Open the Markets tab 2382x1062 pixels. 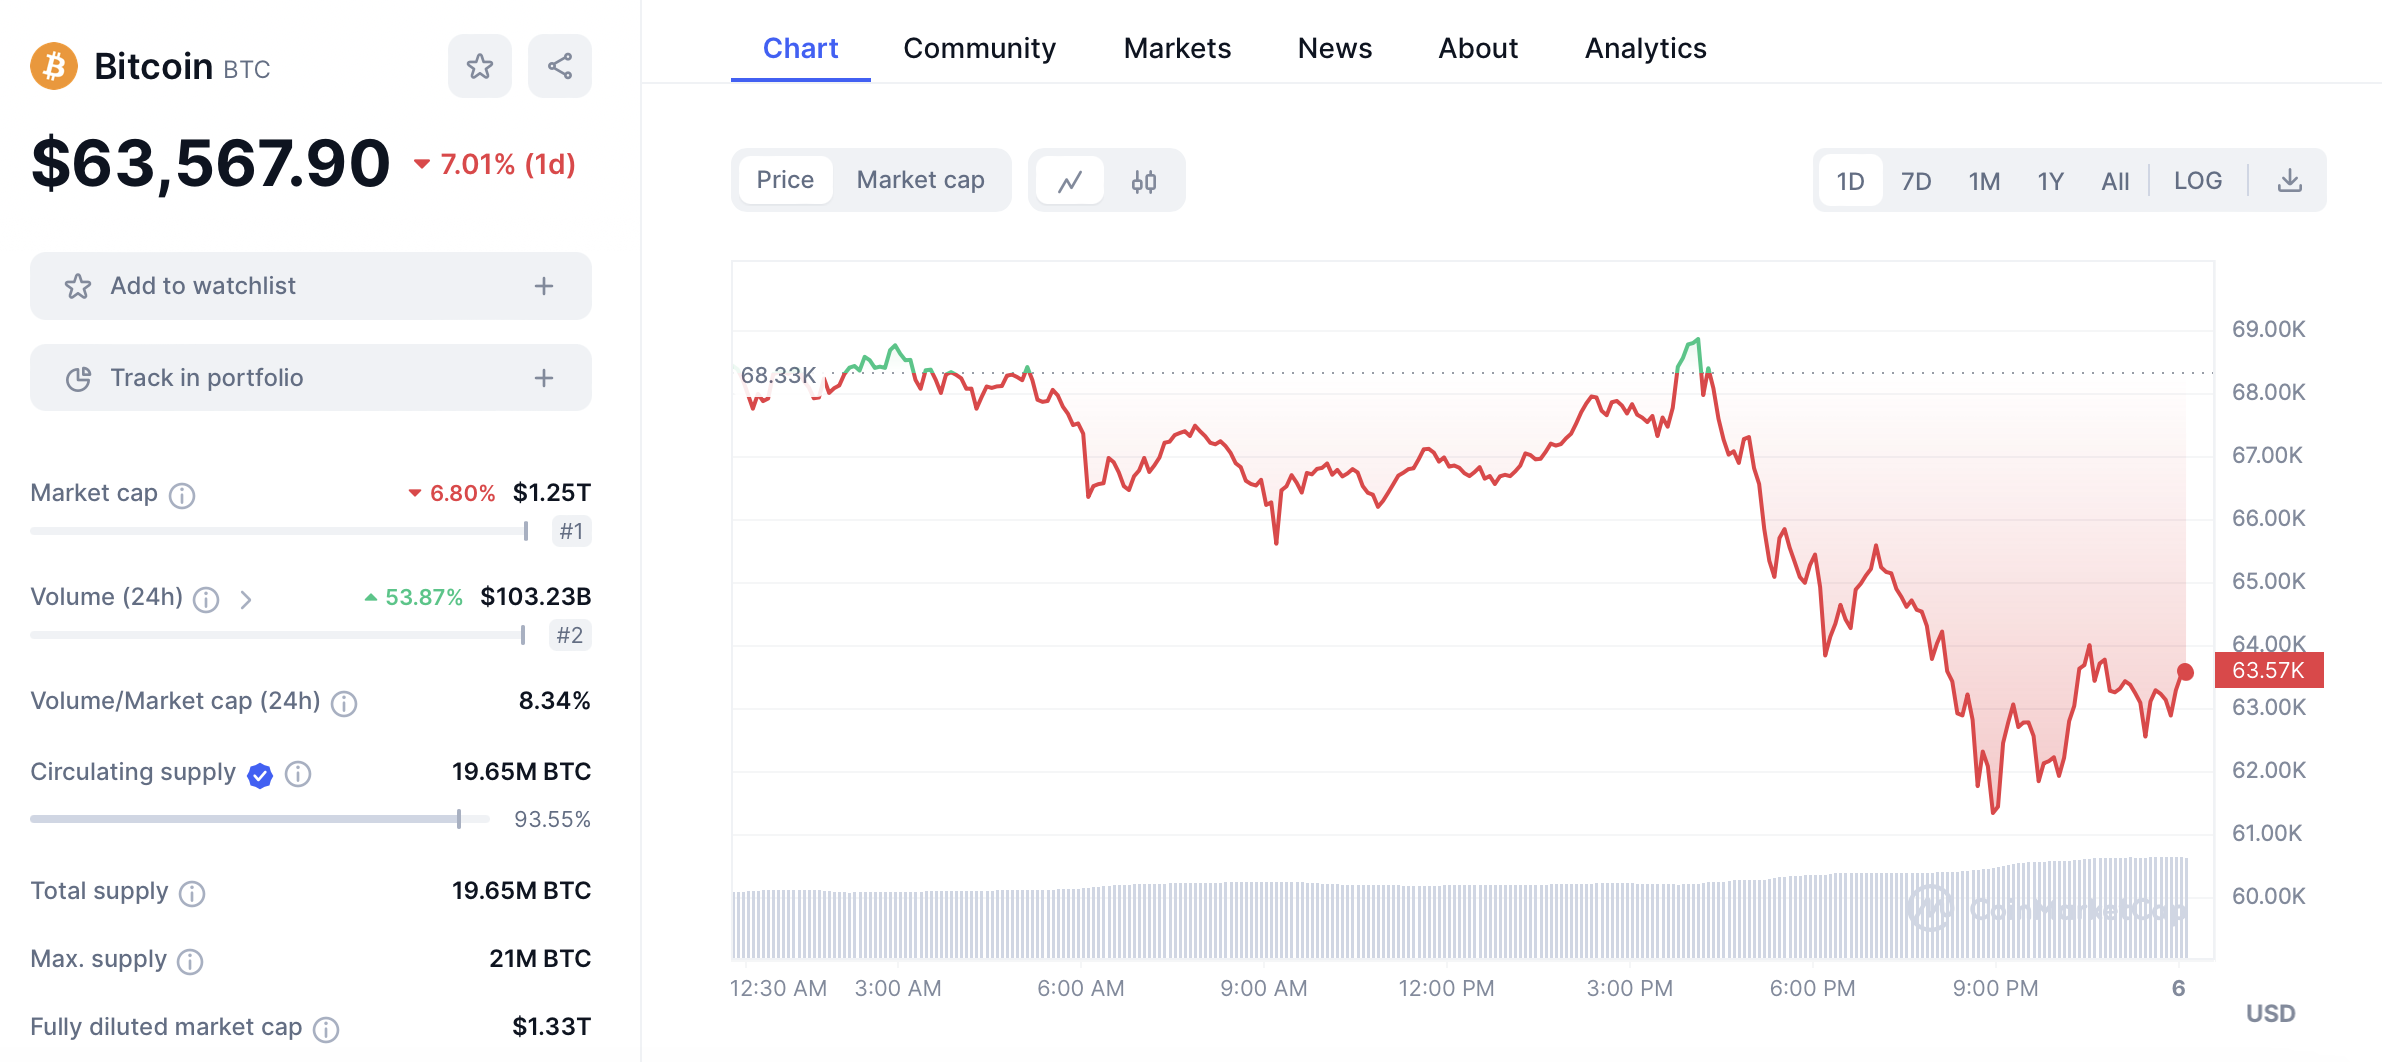pyautogui.click(x=1177, y=48)
